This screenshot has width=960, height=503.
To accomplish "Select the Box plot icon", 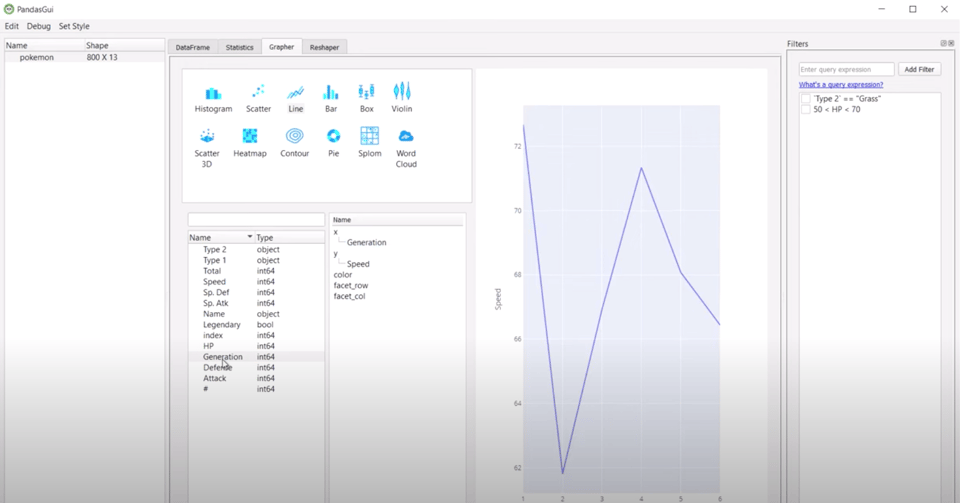I will pyautogui.click(x=366, y=94).
